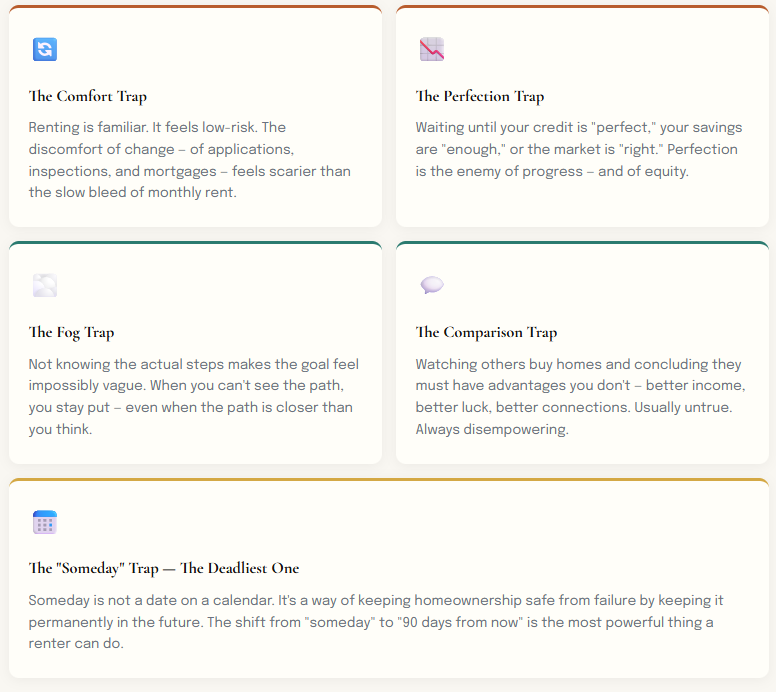Viewport: 776px width, 692px height.
Task: Click the blue refresh arrows icon
Action: 45,50
